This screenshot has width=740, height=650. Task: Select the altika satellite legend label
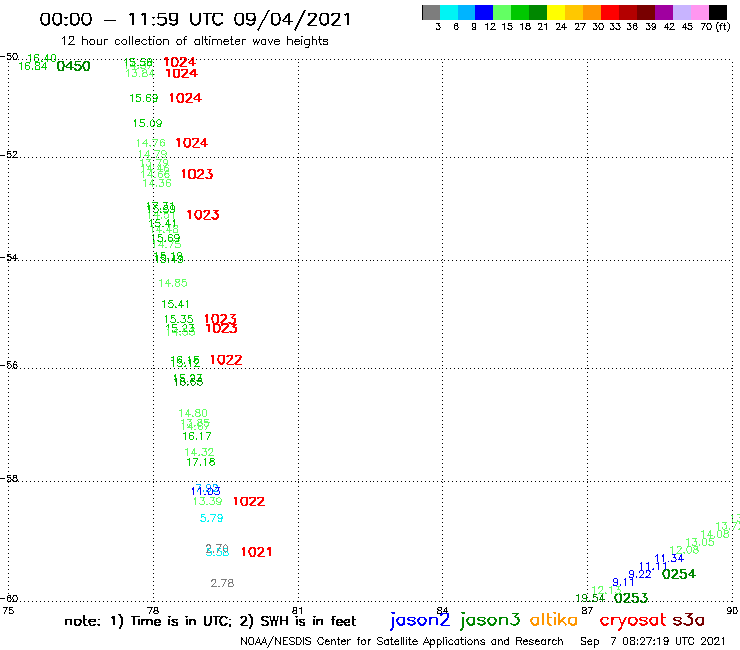tap(554, 620)
